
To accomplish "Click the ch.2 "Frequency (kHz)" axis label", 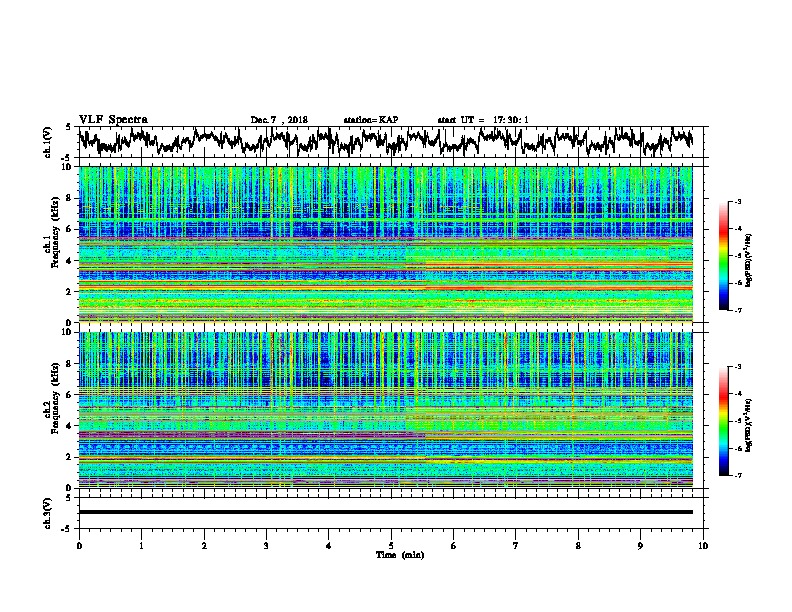I will click(x=55, y=398).
